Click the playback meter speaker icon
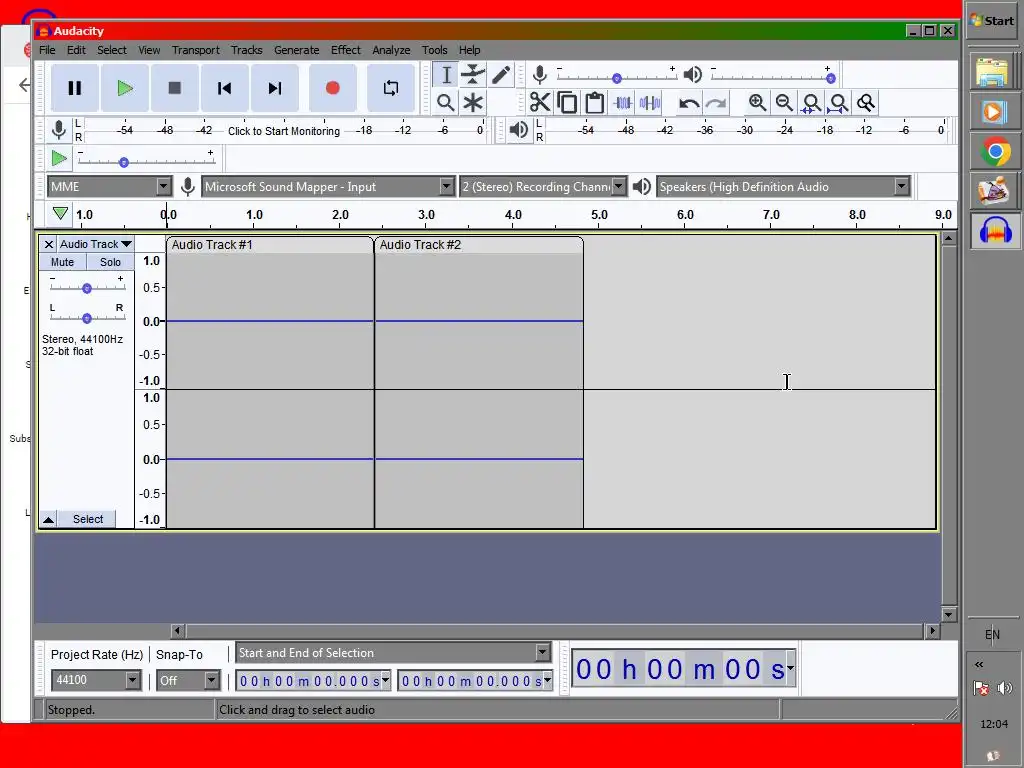This screenshot has width=1024, height=768. point(519,129)
